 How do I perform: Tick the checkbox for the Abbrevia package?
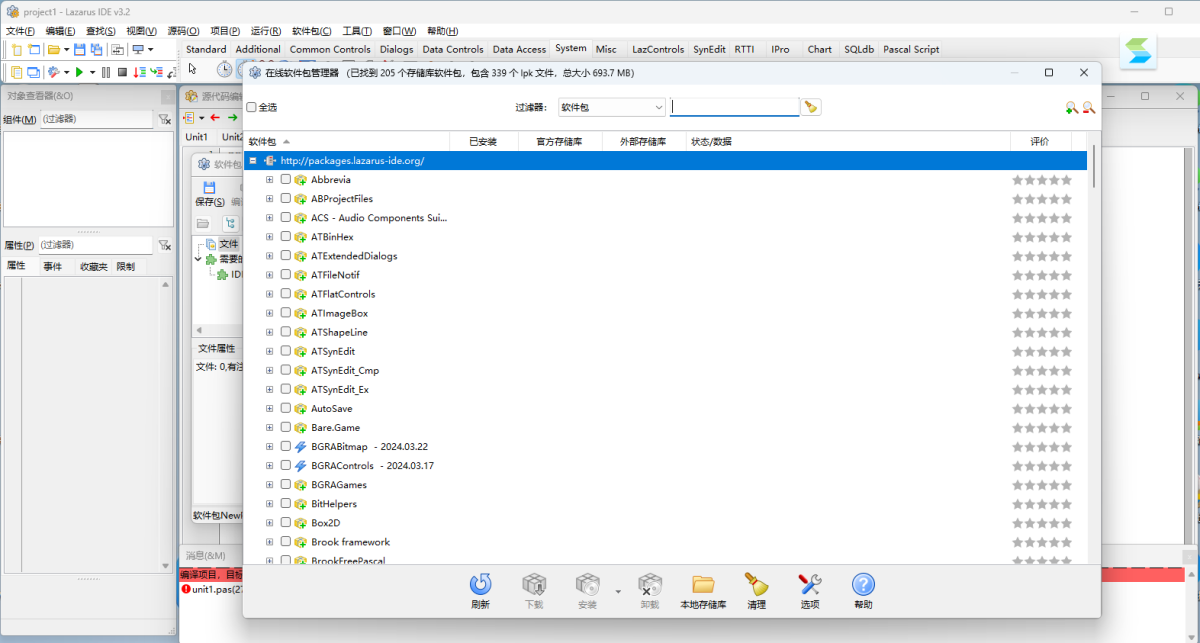pyautogui.click(x=286, y=180)
